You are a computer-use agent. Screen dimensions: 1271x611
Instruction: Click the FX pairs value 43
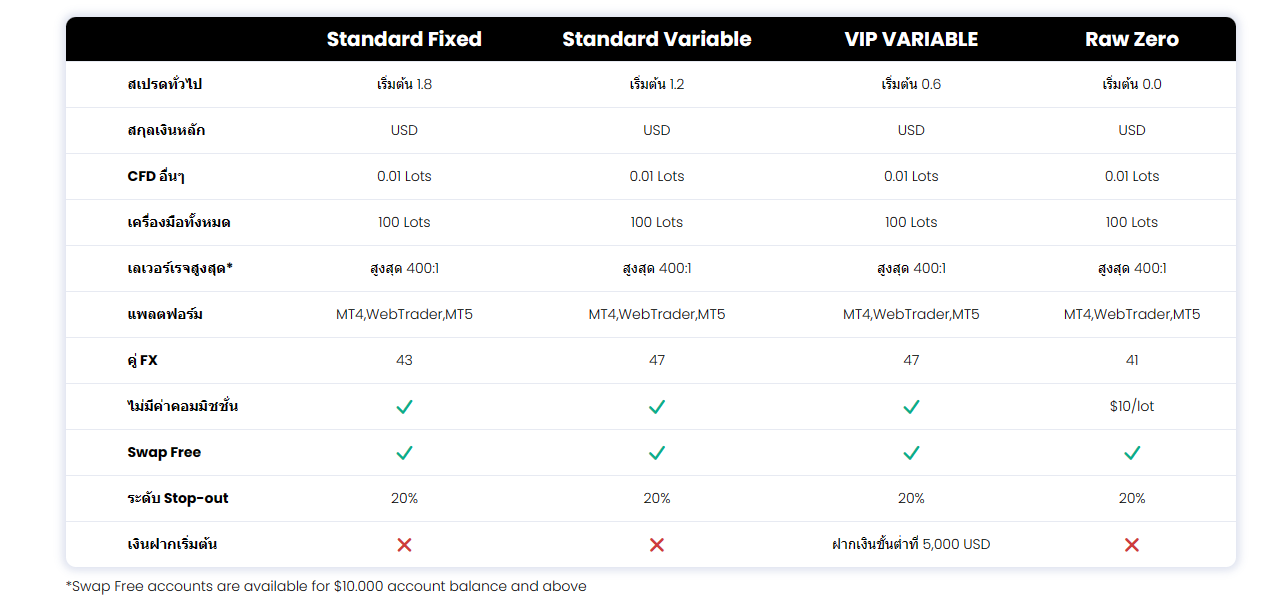coord(404,361)
